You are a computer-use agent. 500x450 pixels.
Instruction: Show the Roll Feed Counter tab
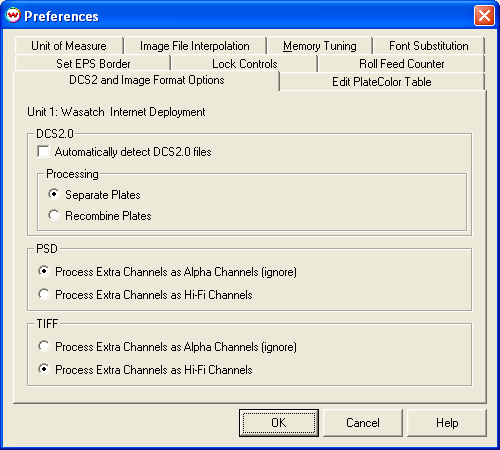[x=401, y=63]
